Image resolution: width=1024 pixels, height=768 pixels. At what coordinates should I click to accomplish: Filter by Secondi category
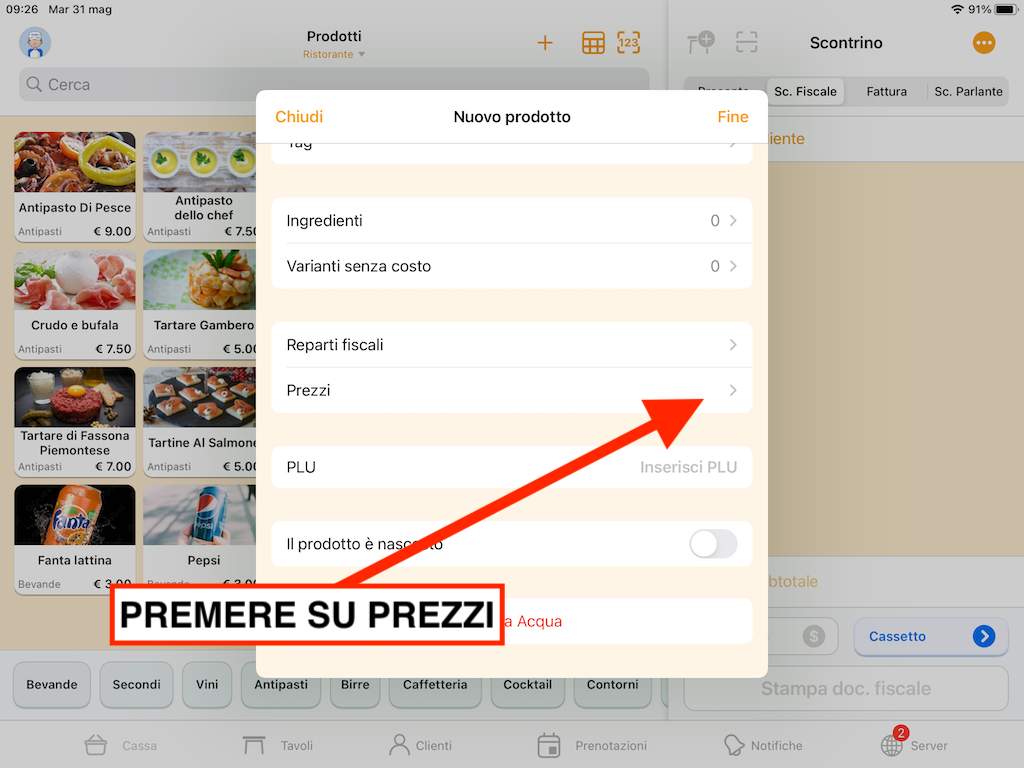coord(136,684)
